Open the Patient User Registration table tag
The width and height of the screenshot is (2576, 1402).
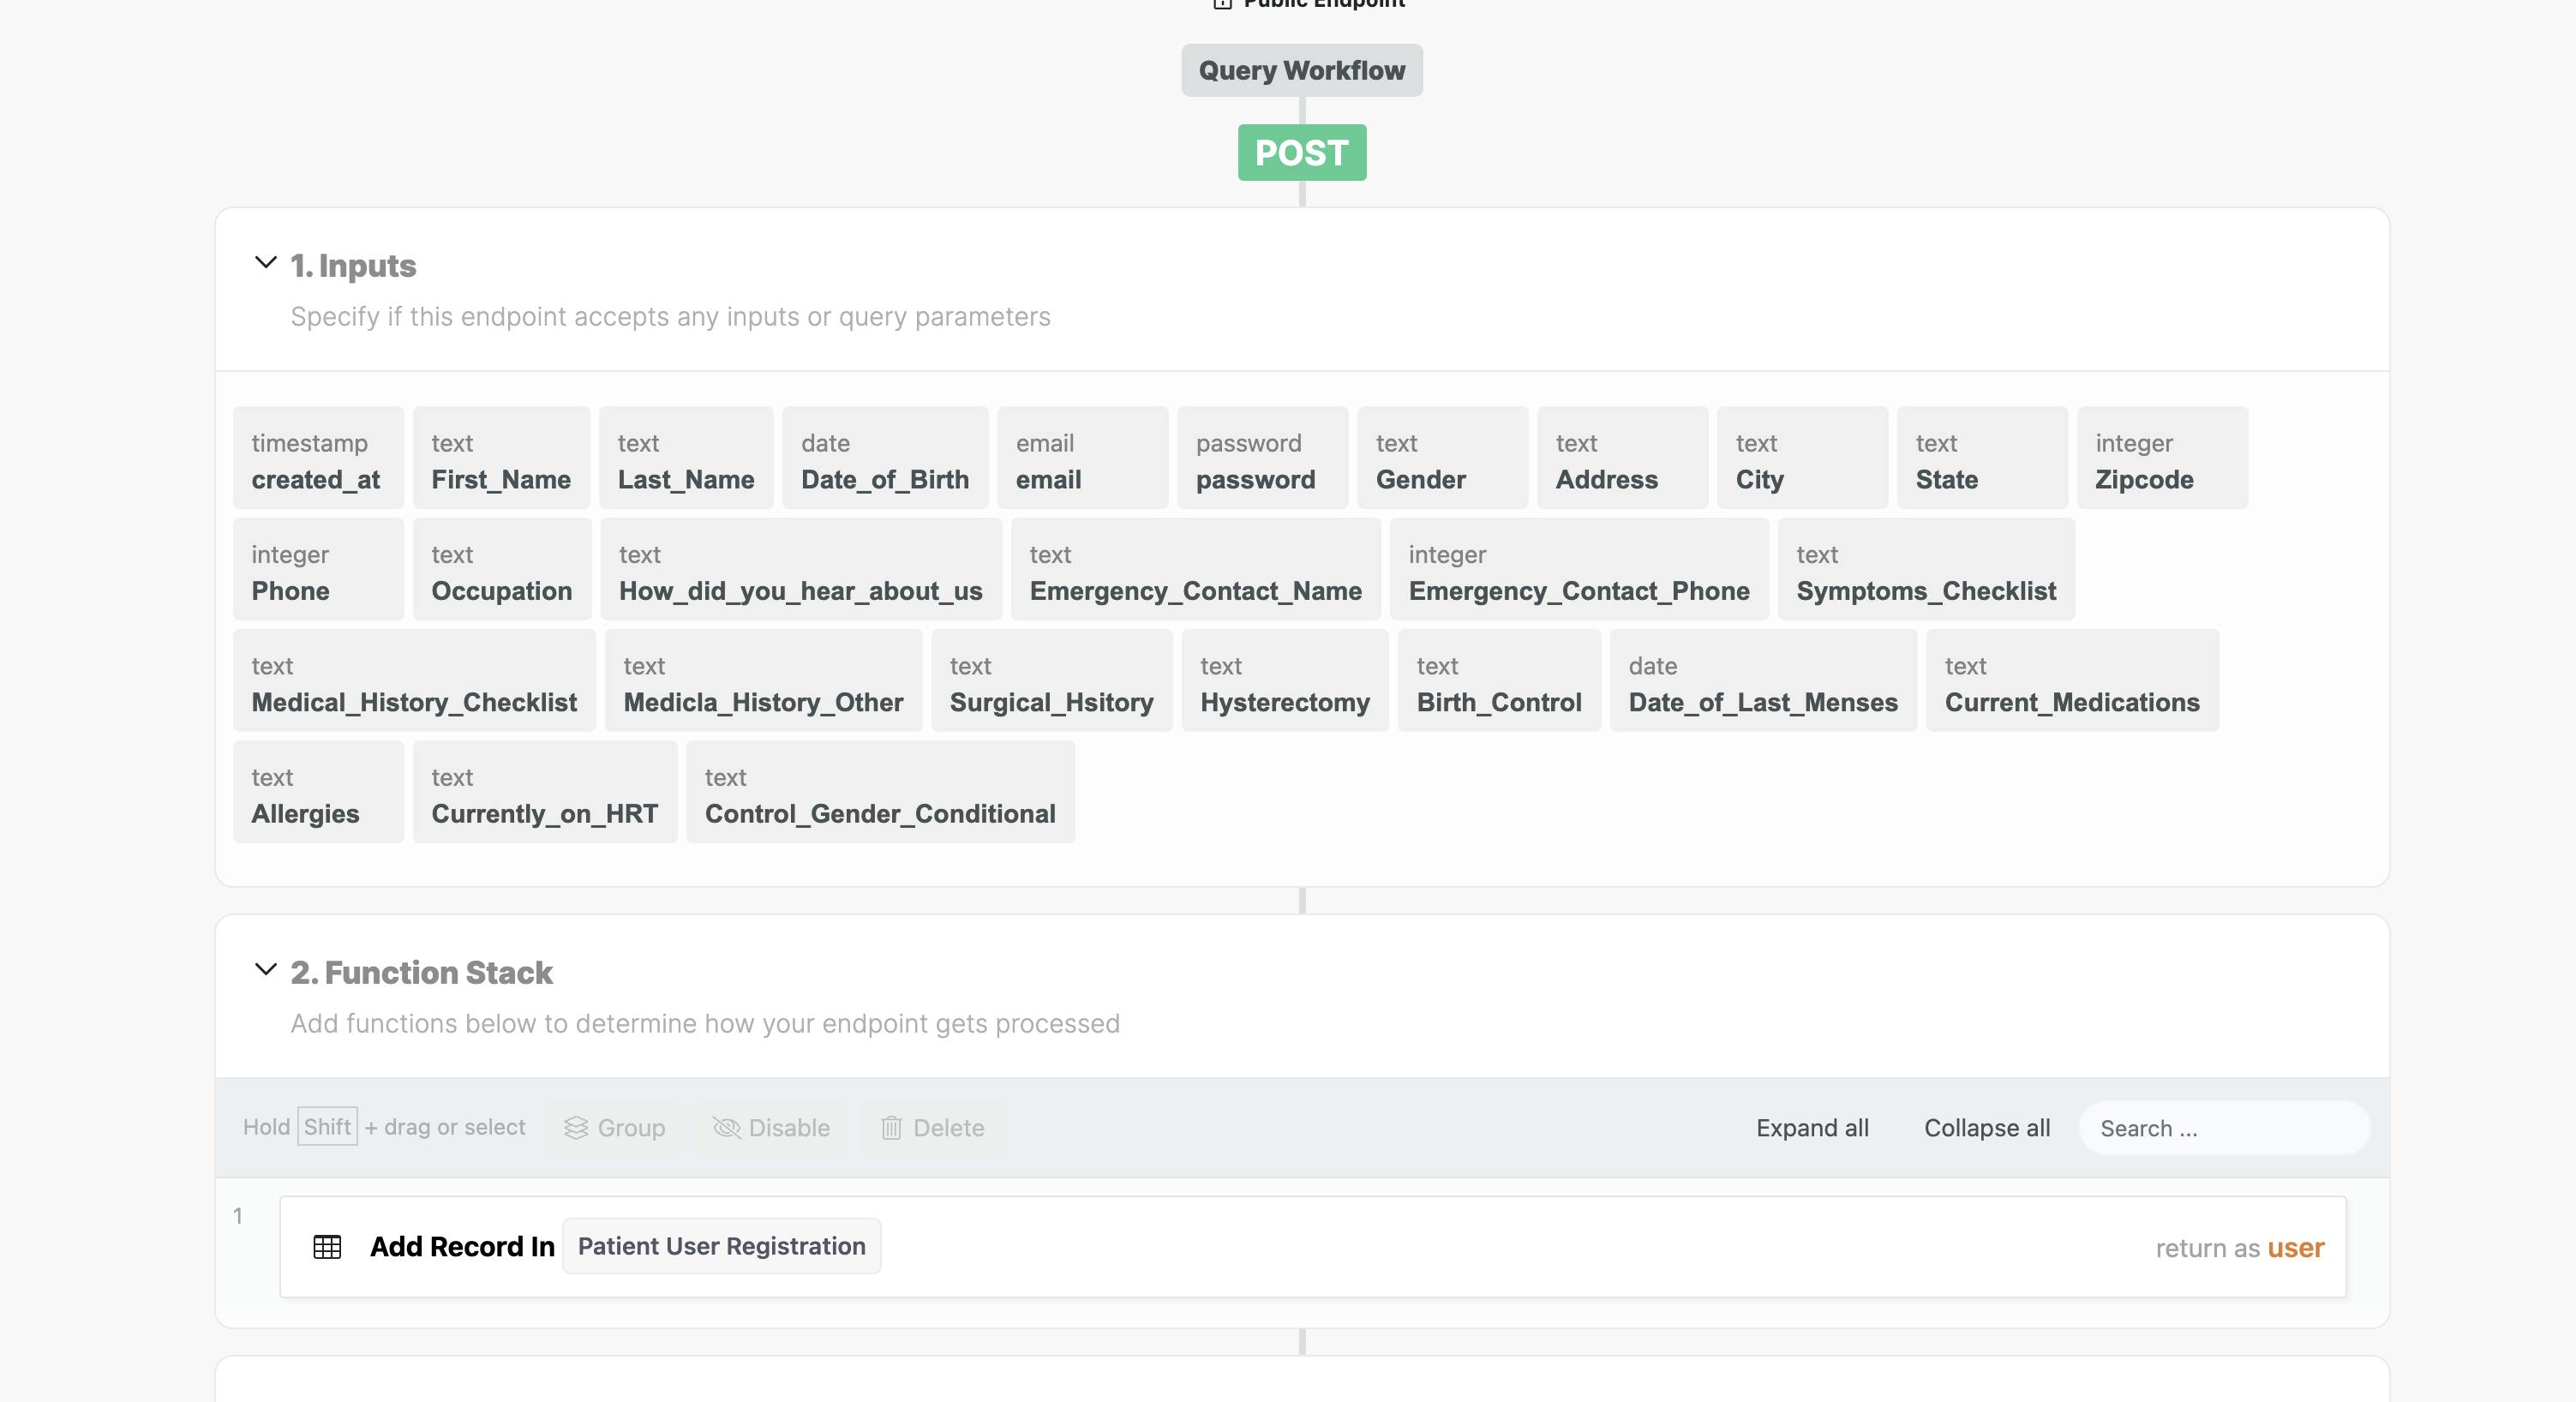click(x=721, y=1246)
